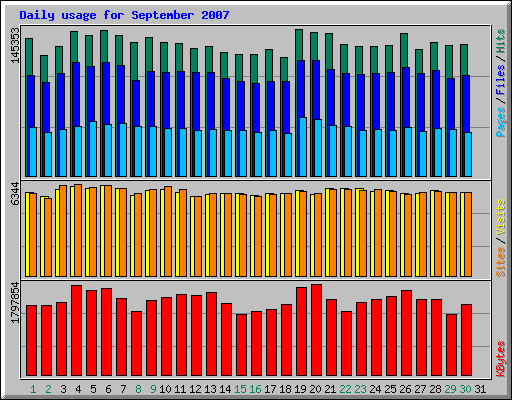The width and height of the screenshot is (512, 400).
Task: Click the cyan Pages bar for day 30
Action: coord(468,154)
